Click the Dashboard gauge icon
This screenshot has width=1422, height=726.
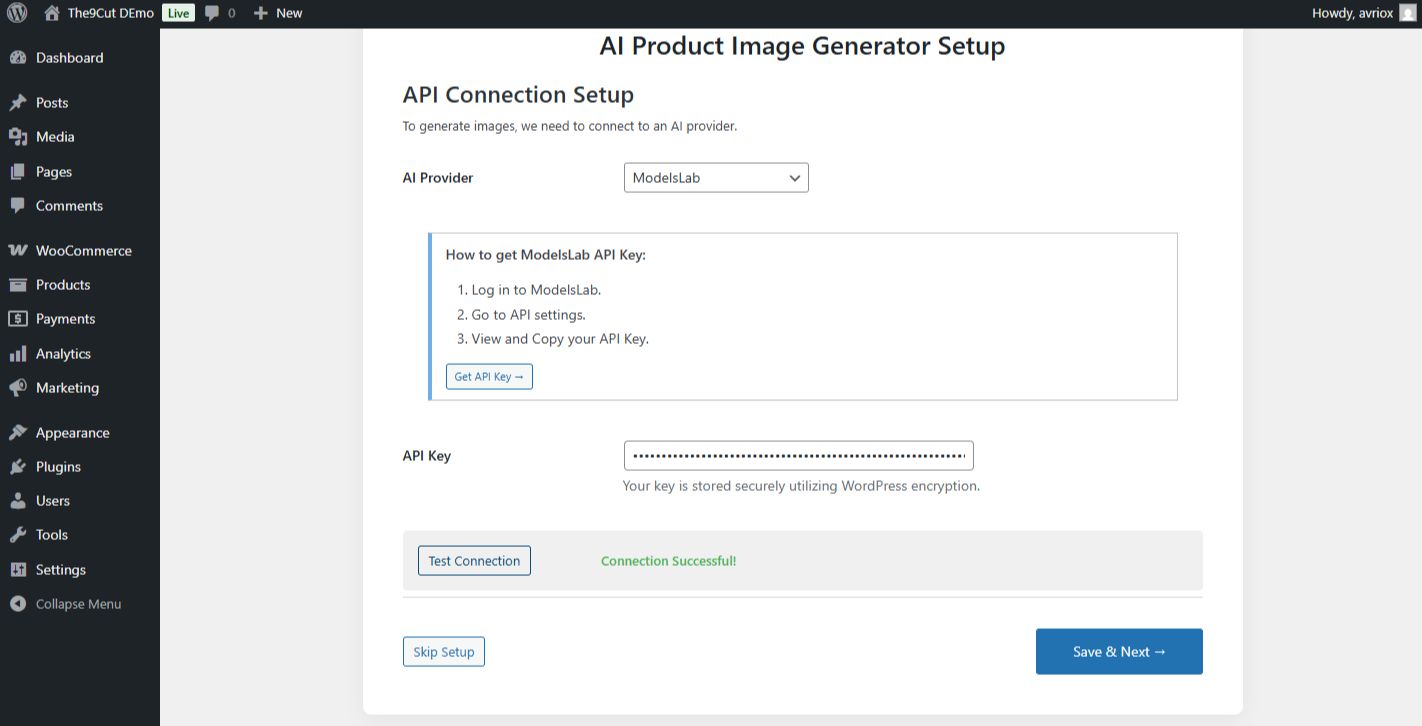tap(17, 58)
